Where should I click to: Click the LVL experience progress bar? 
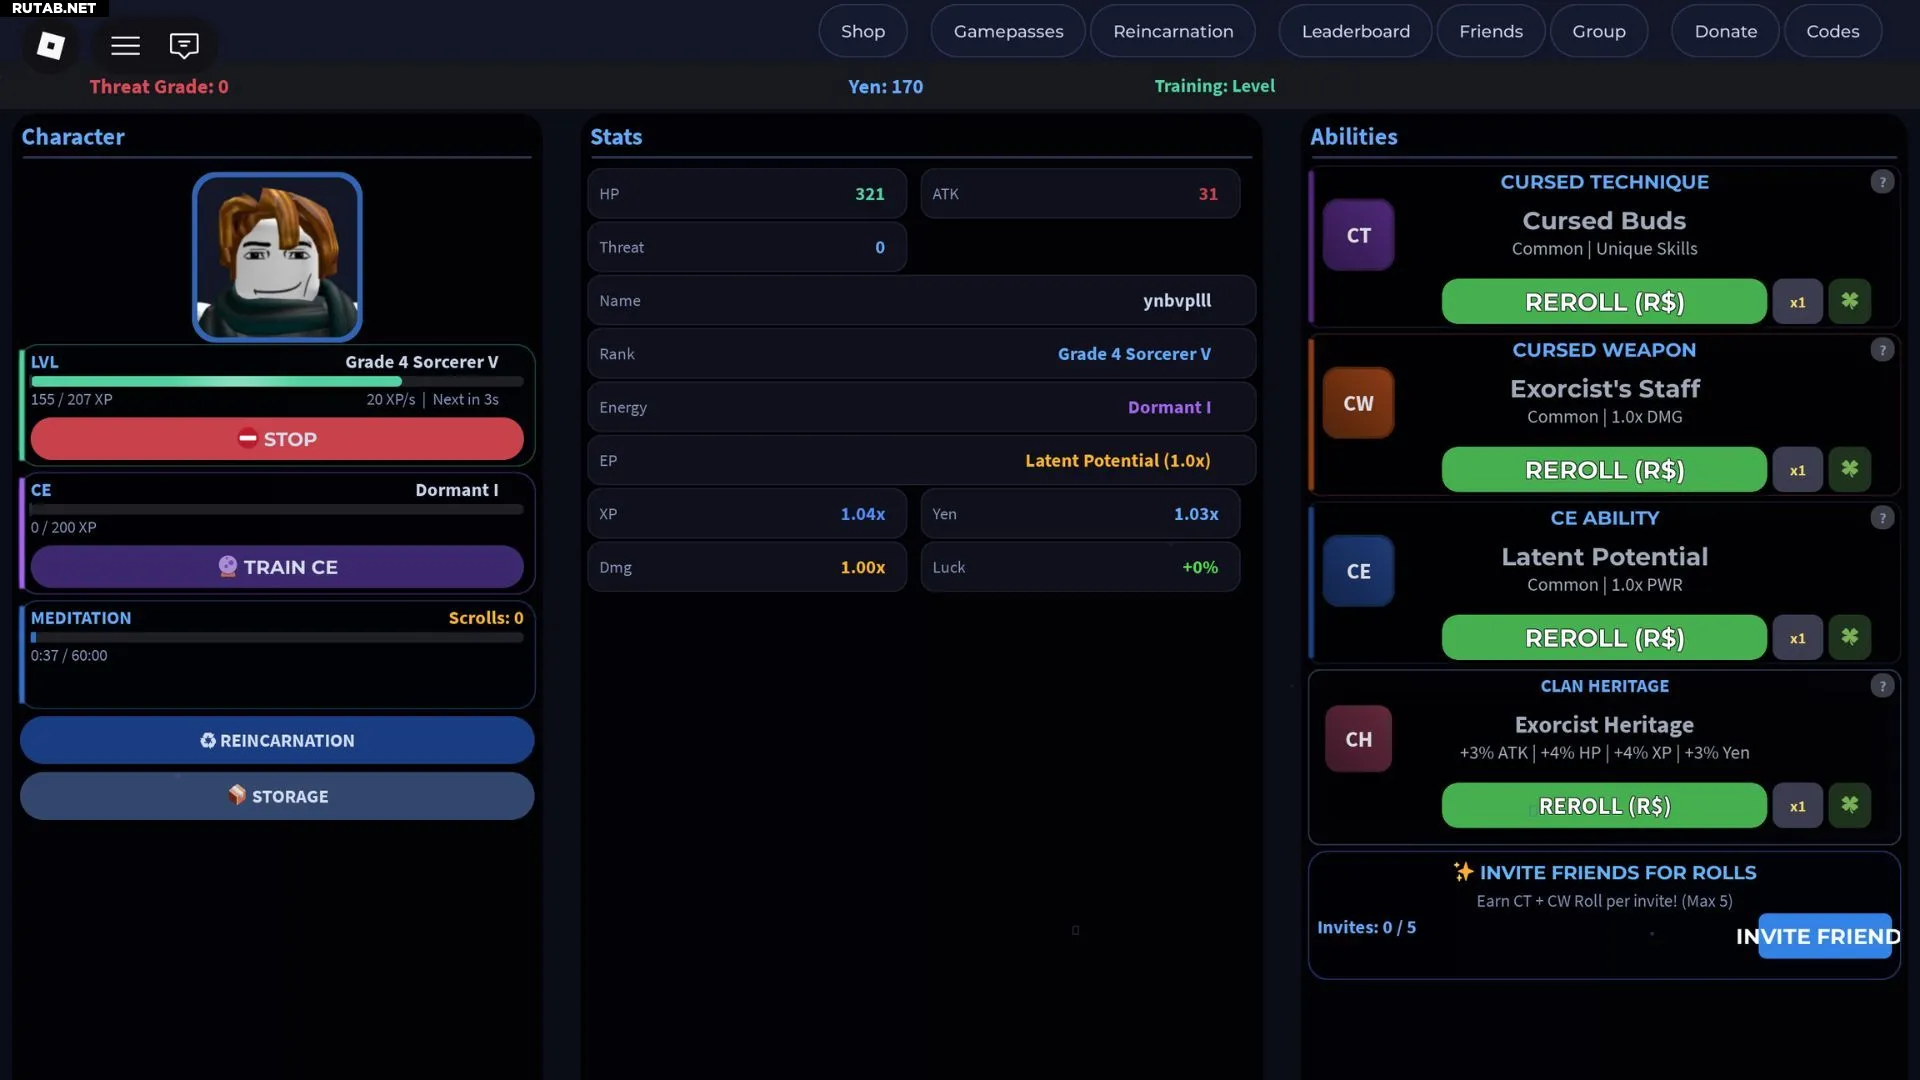[277, 381]
